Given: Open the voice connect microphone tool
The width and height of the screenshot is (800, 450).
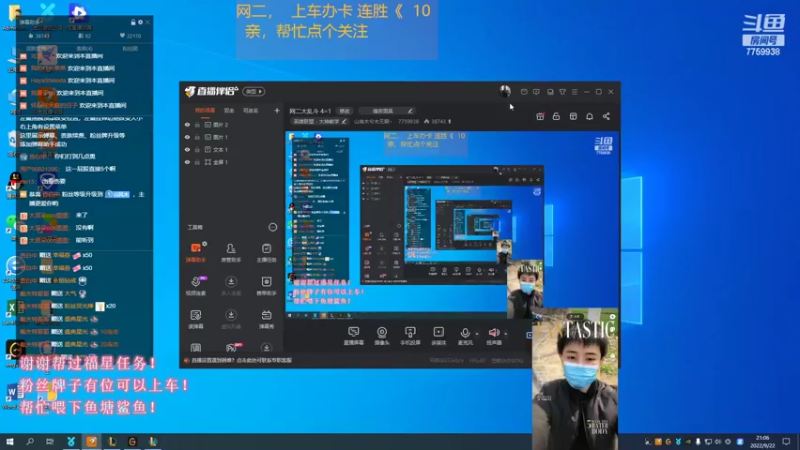Looking at the screenshot, I should tap(196, 286).
